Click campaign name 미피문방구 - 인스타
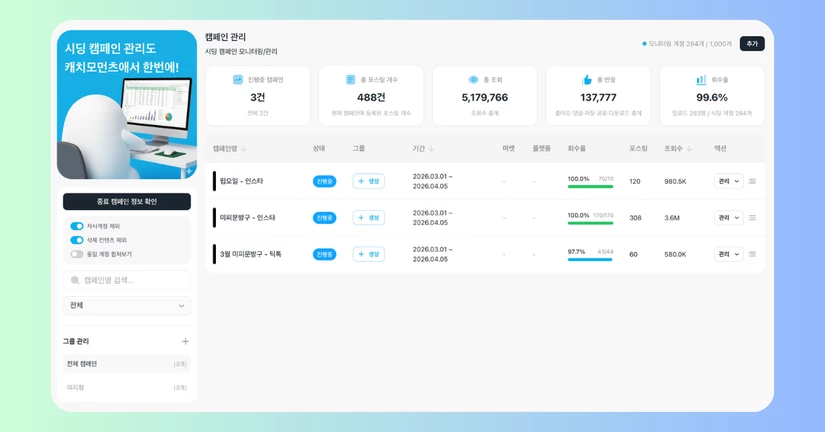825x432 pixels. tap(247, 217)
